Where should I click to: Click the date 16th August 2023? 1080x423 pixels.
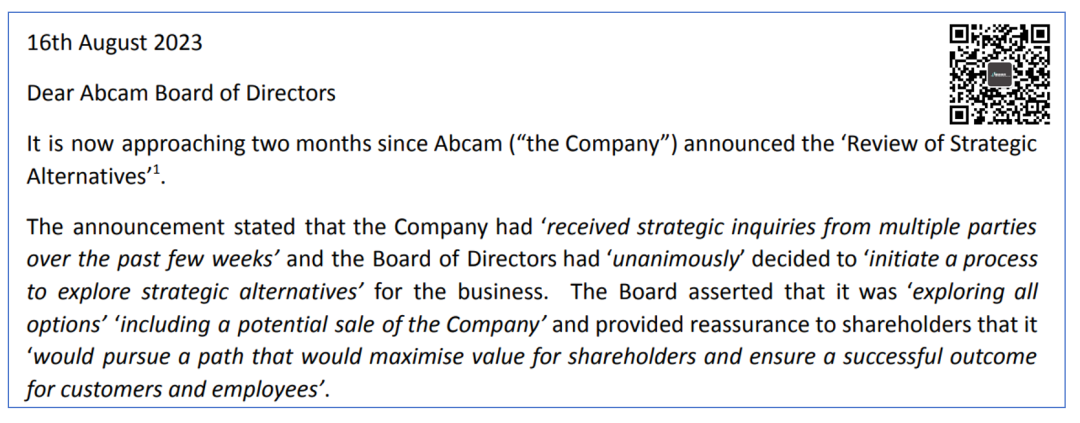point(114,43)
